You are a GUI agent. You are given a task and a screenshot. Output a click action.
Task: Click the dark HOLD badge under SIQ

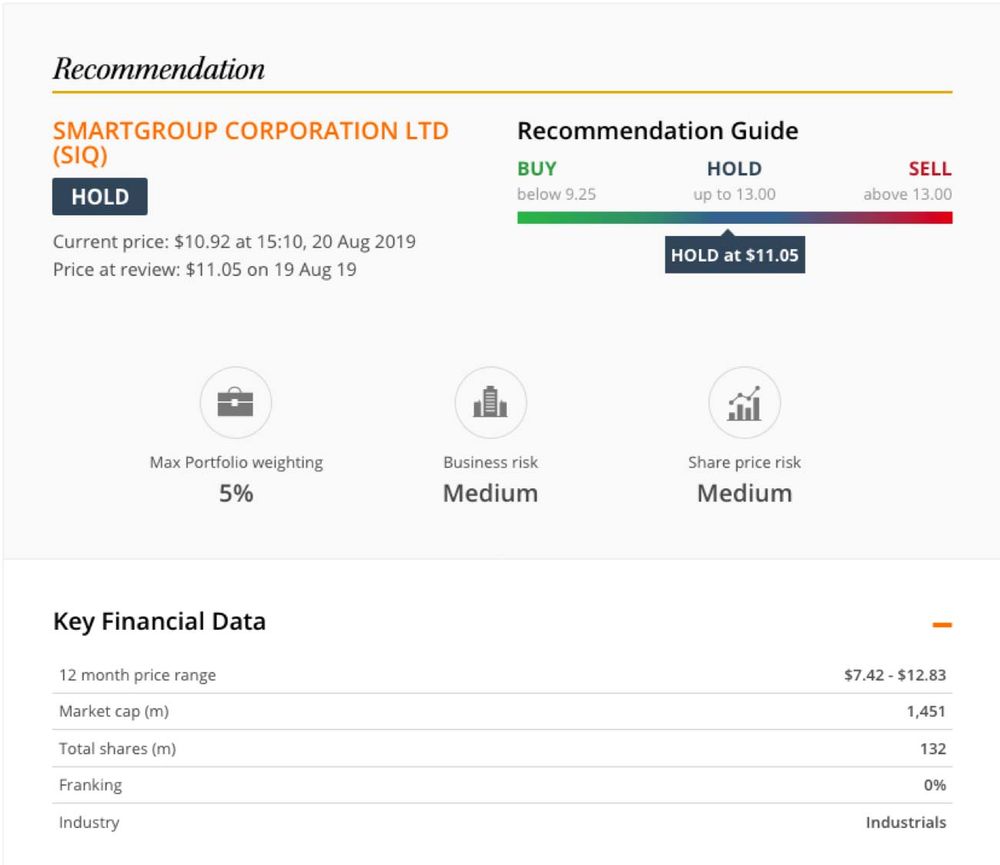99,196
